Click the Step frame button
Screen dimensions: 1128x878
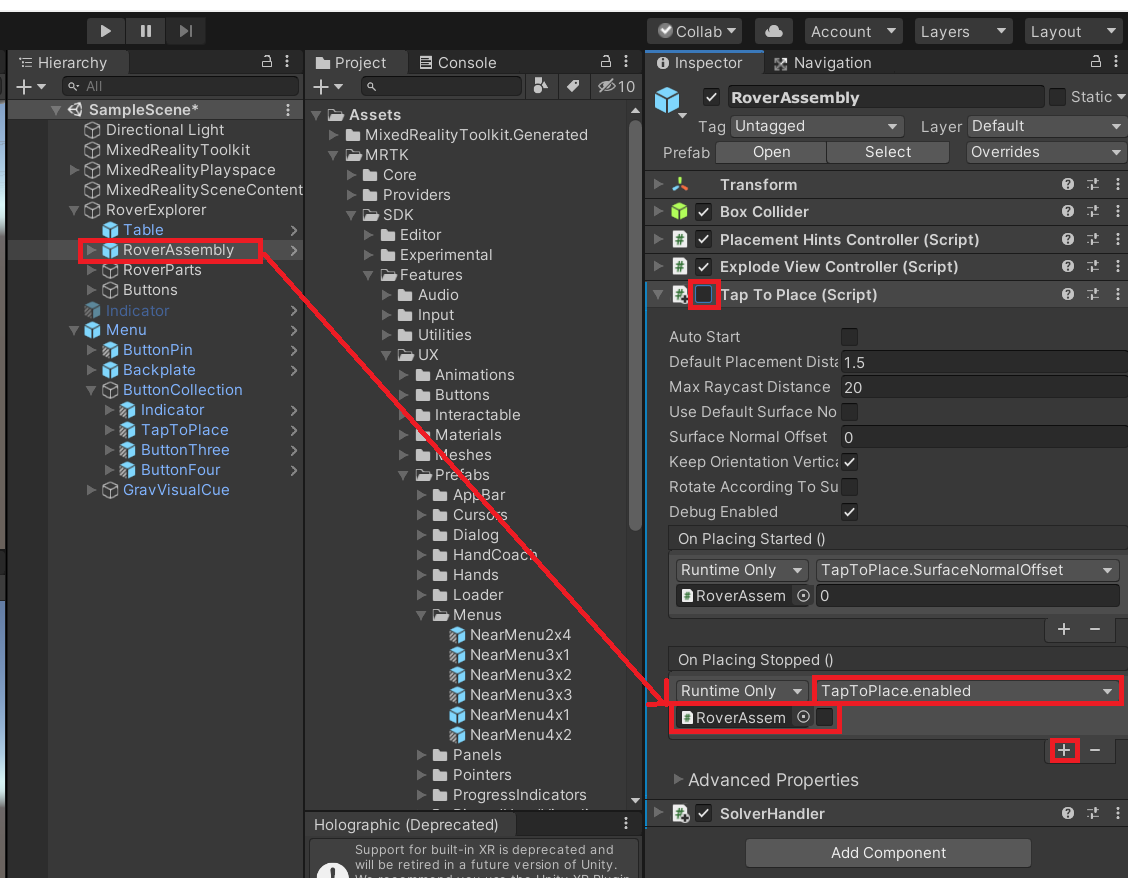tap(186, 31)
